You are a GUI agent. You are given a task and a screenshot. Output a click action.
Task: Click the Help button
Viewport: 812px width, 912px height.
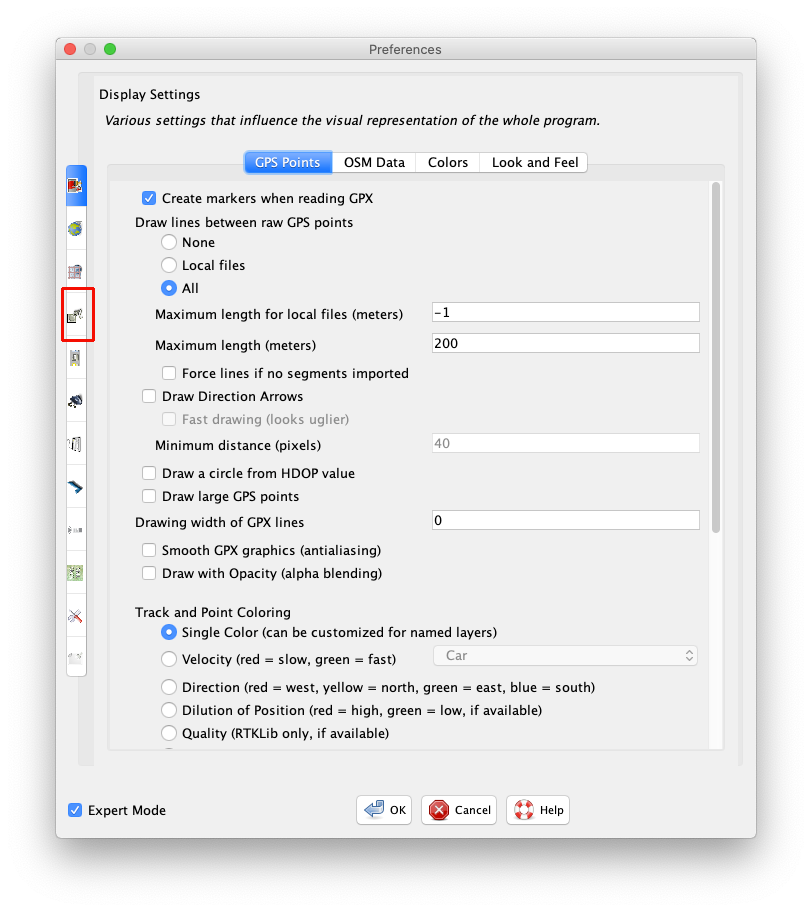click(538, 810)
